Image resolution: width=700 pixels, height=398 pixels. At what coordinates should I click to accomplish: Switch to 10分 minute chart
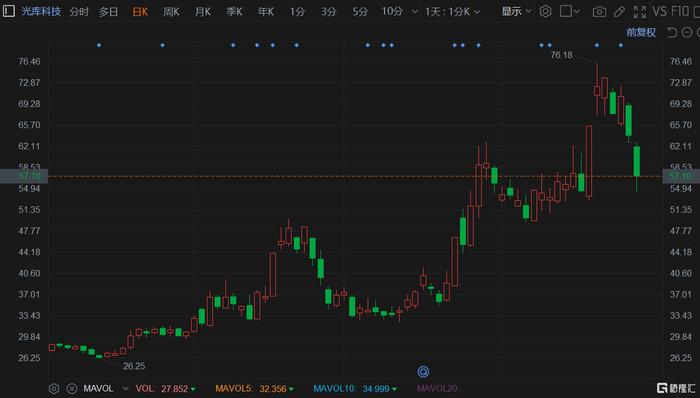tap(392, 12)
